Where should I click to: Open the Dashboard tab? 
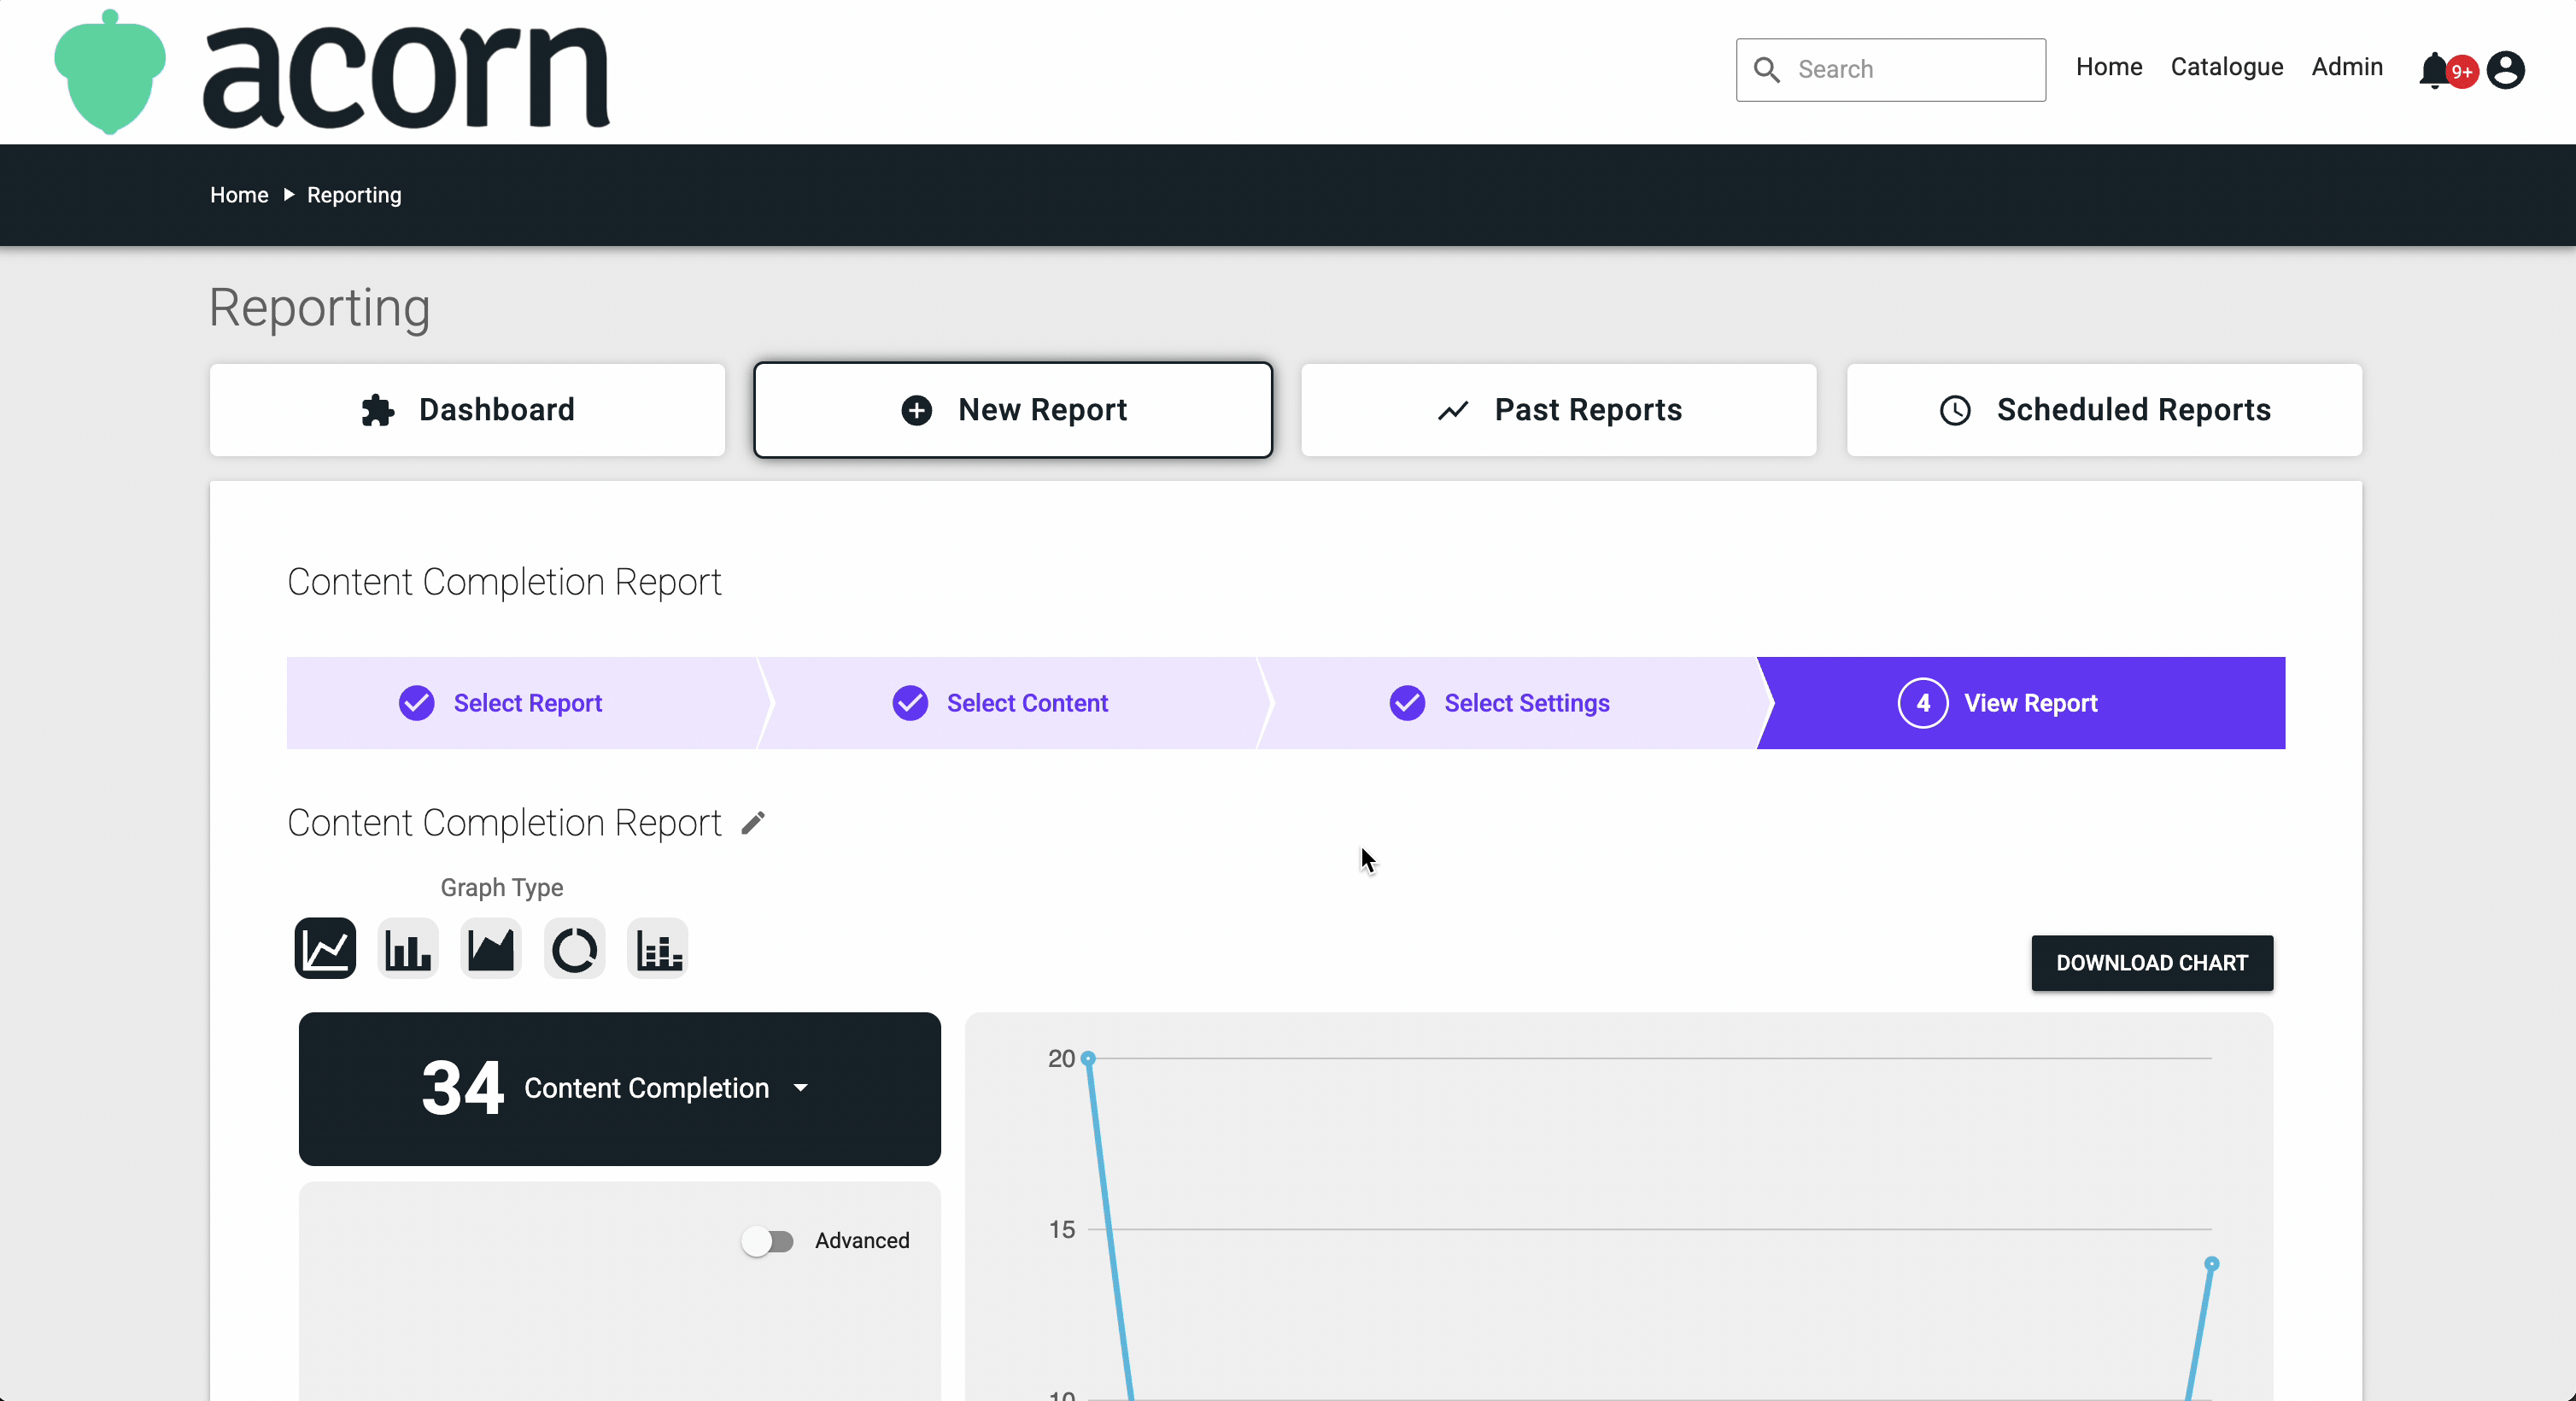(467, 410)
